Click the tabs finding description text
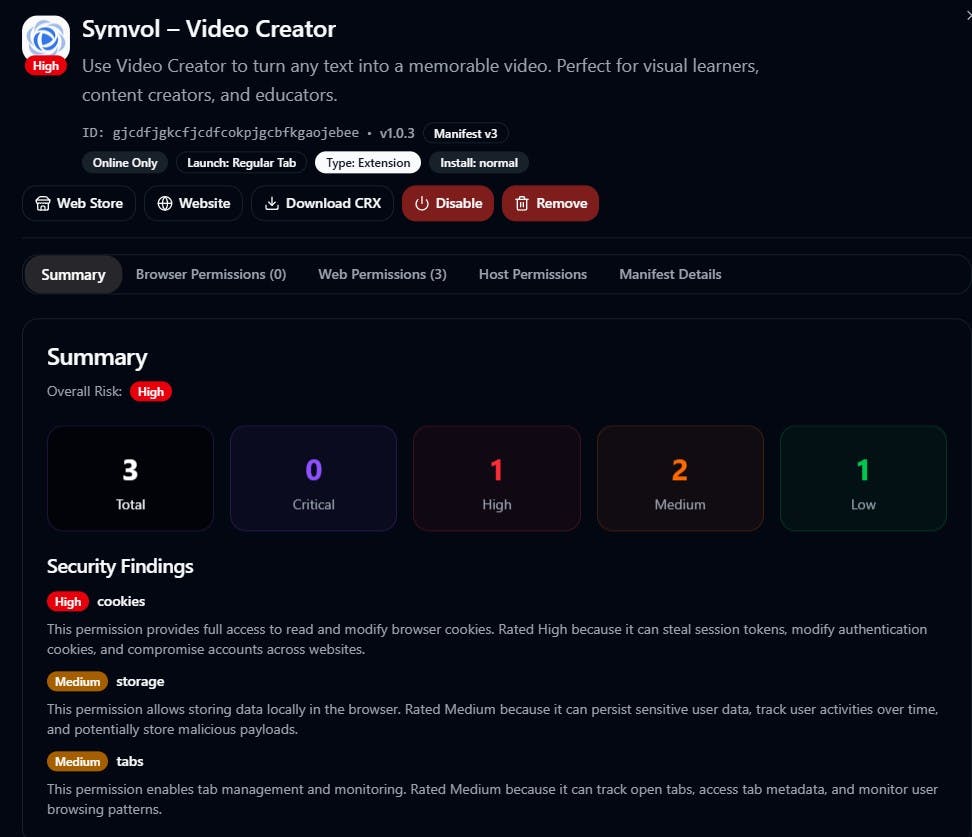The image size is (972, 837). point(492,799)
